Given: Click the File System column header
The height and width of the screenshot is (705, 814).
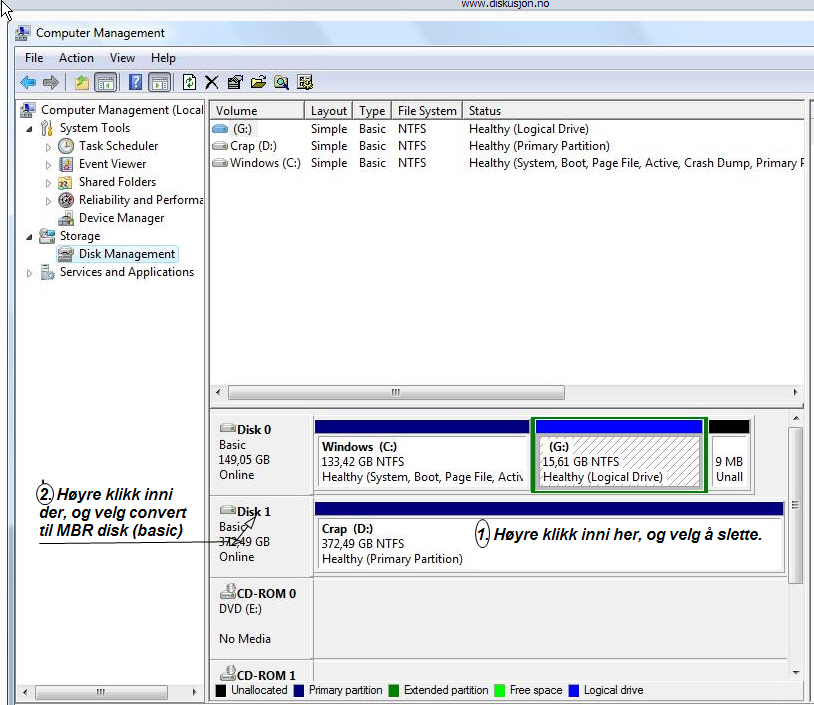Looking at the screenshot, I should click(x=427, y=111).
